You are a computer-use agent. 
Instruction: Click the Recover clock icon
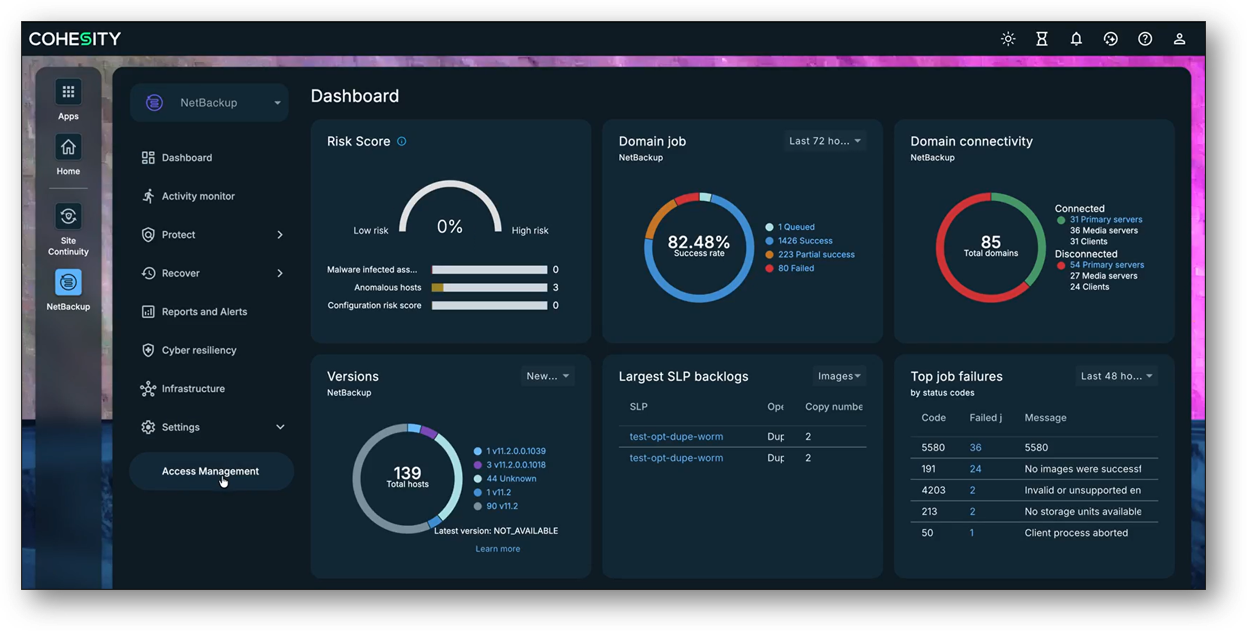(x=148, y=273)
